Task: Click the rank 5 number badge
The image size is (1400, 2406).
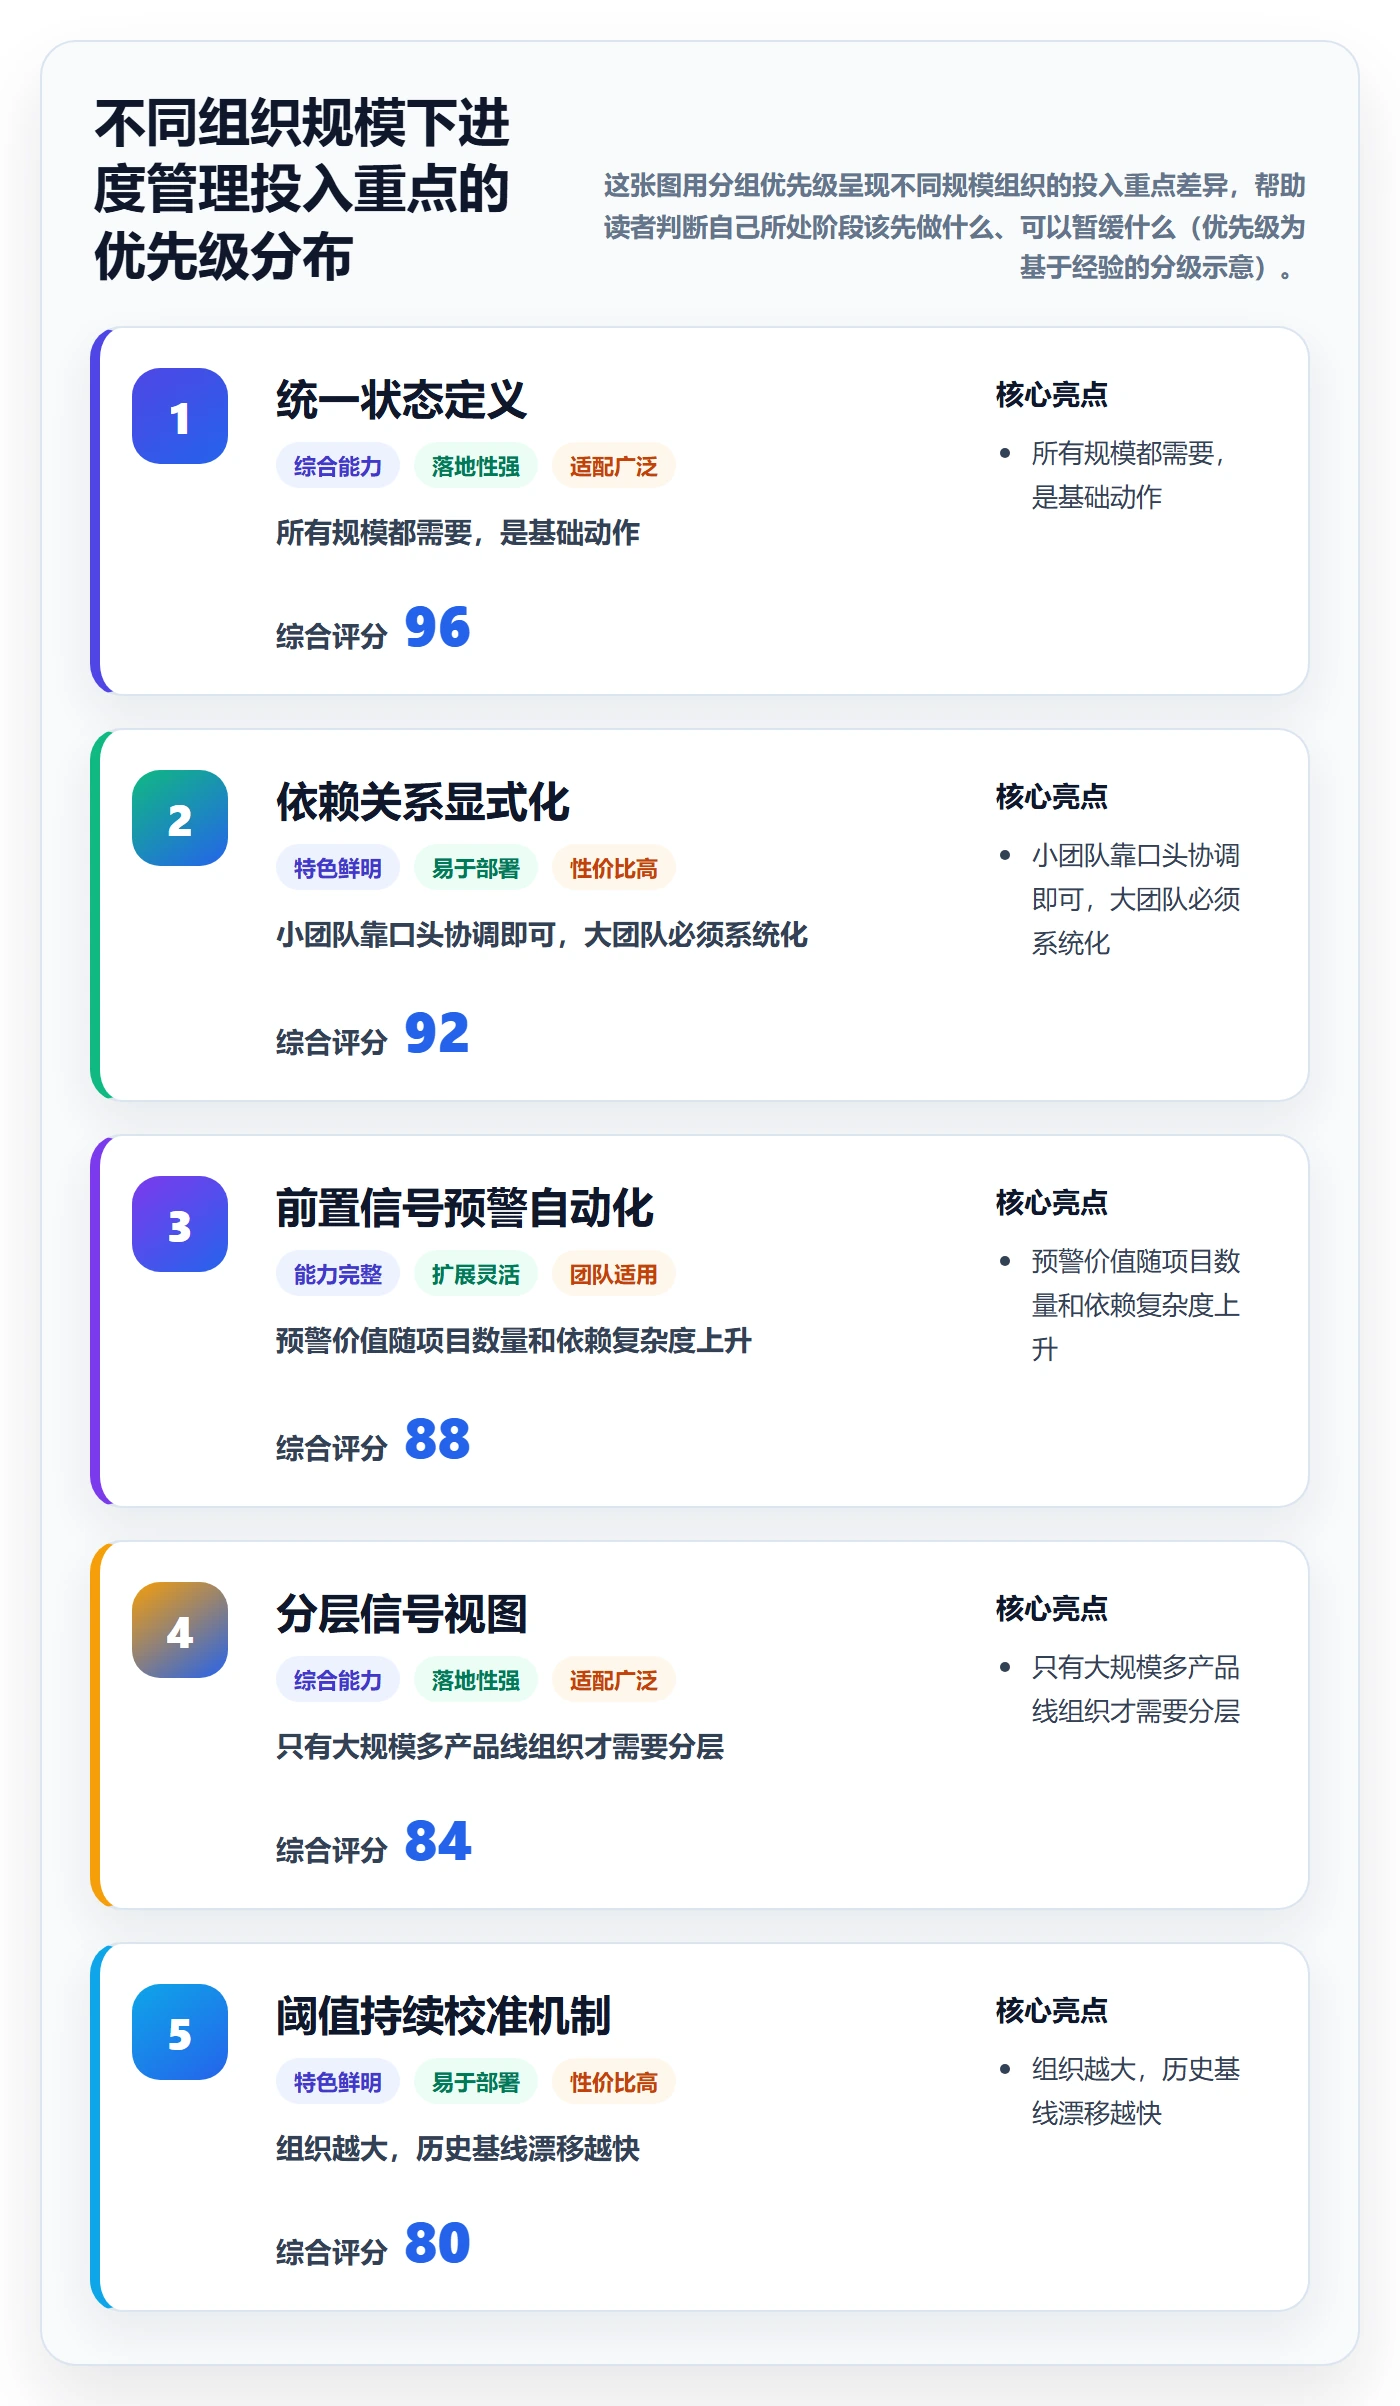Action: [180, 2032]
